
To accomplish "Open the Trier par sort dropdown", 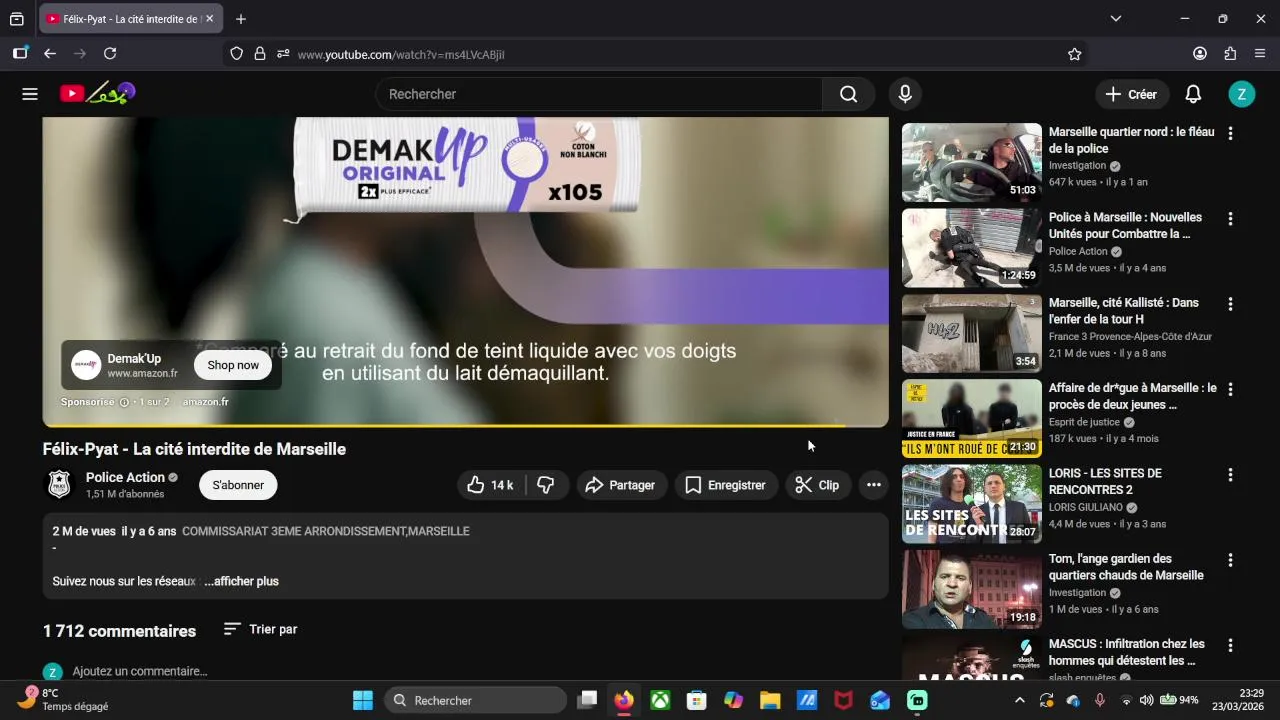I will click(x=260, y=629).
